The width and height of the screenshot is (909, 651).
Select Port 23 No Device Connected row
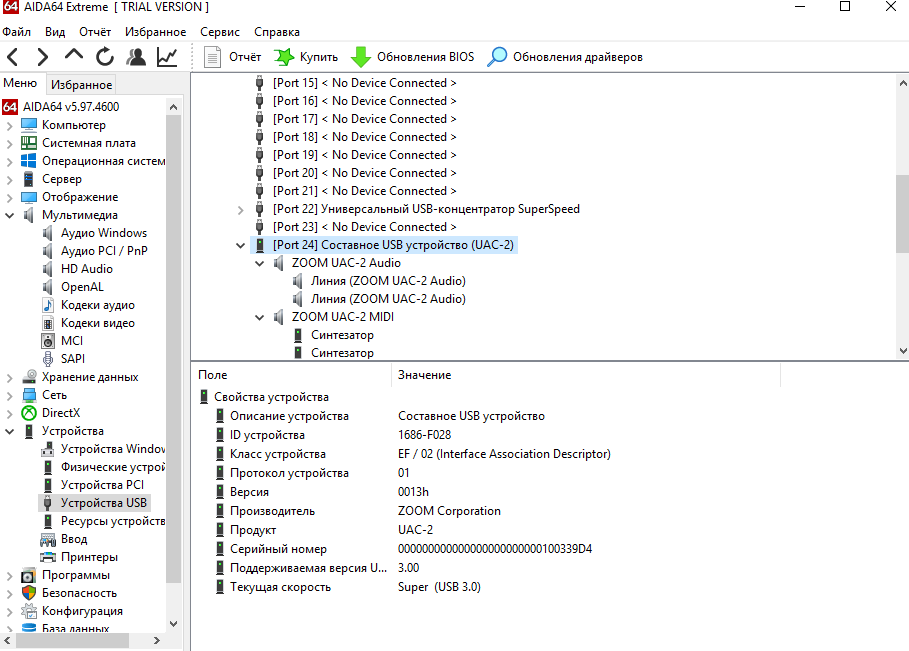(365, 227)
